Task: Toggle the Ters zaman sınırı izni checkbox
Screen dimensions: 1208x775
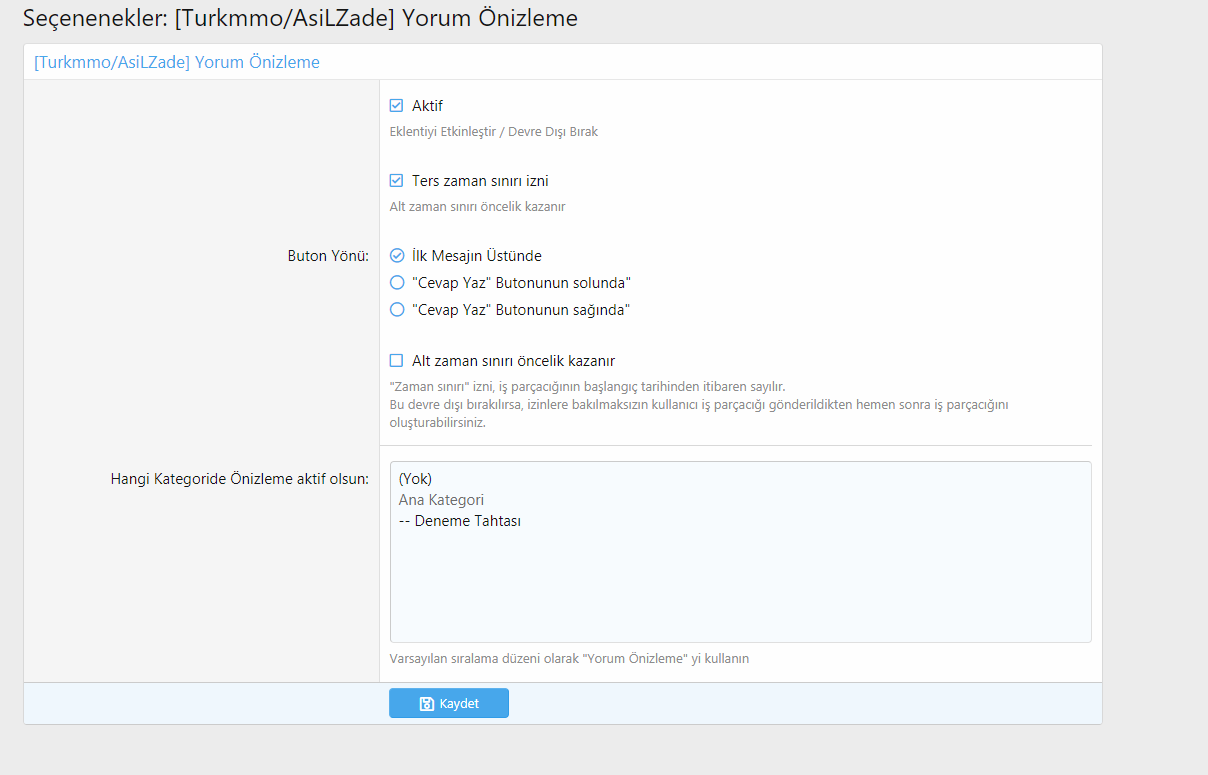Action: (x=396, y=181)
